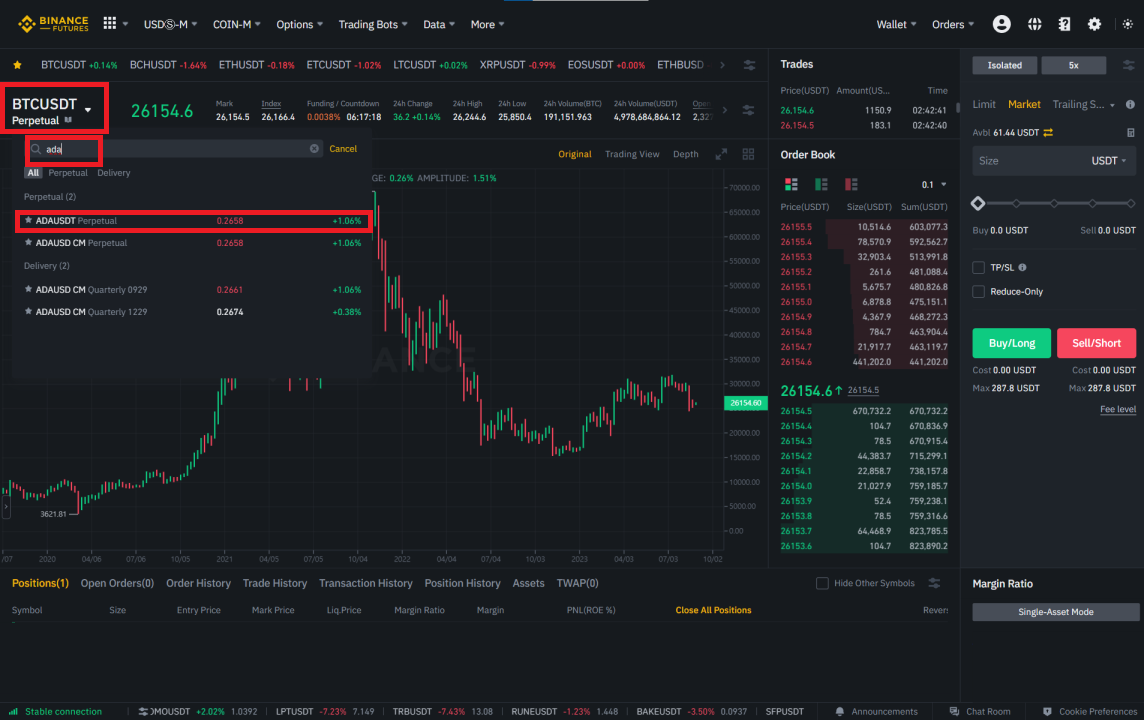The image size is (1144, 720).
Task: Open the settings gear icon
Action: point(1094,24)
